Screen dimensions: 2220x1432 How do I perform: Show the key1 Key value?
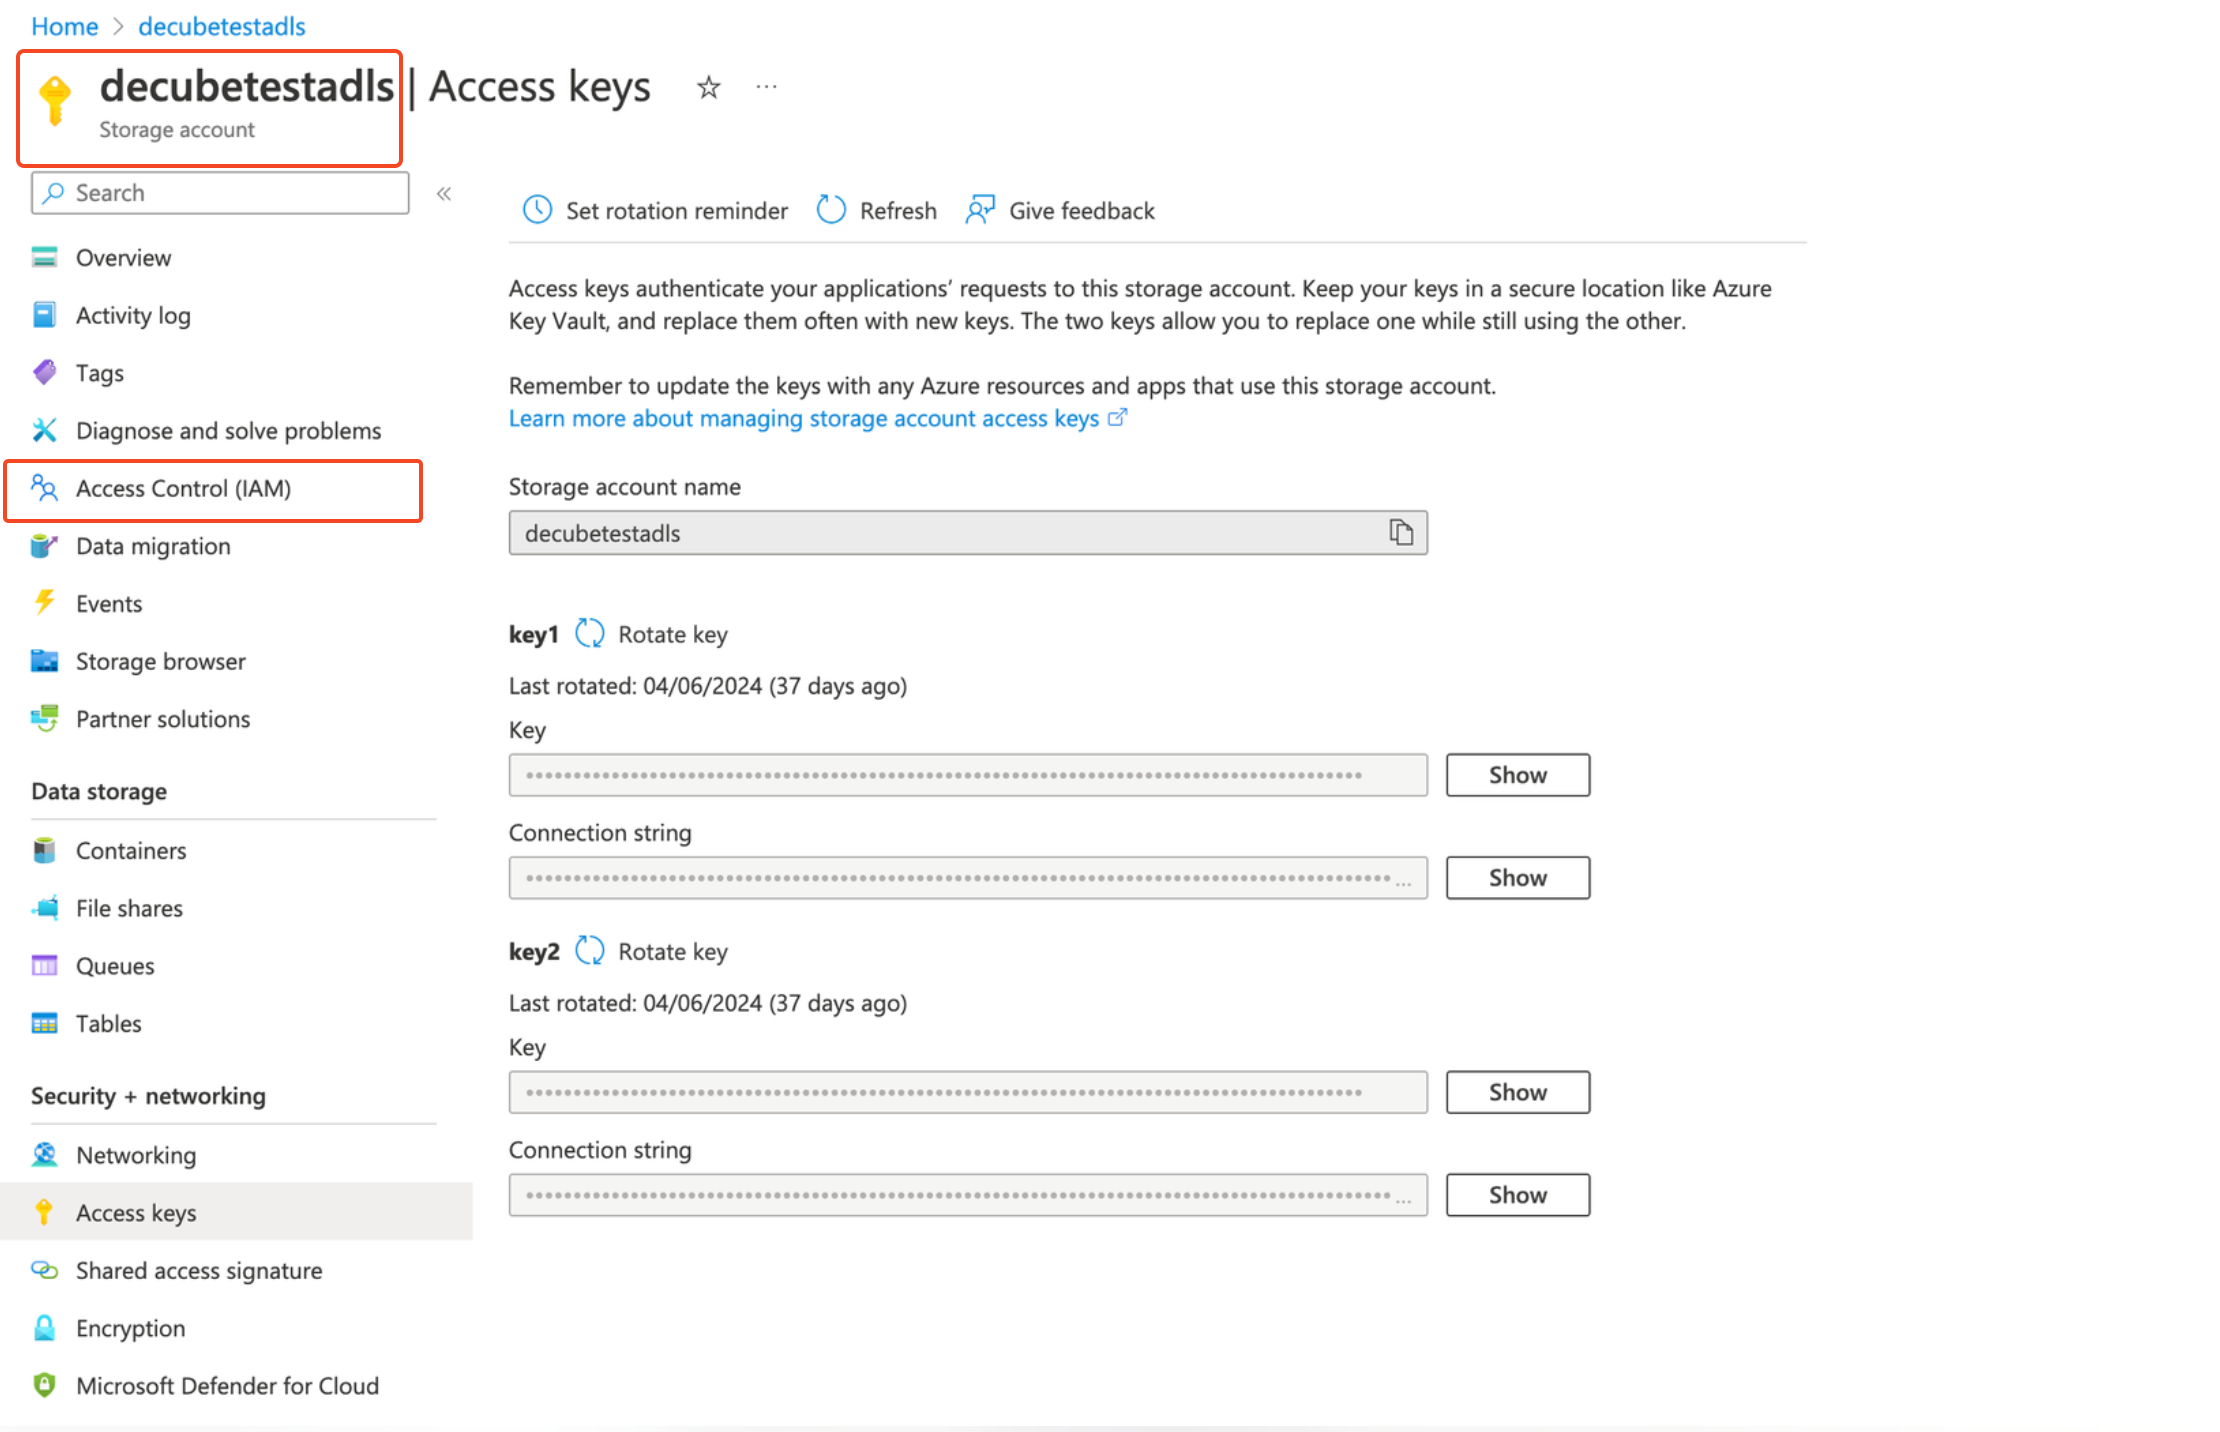[x=1517, y=775]
